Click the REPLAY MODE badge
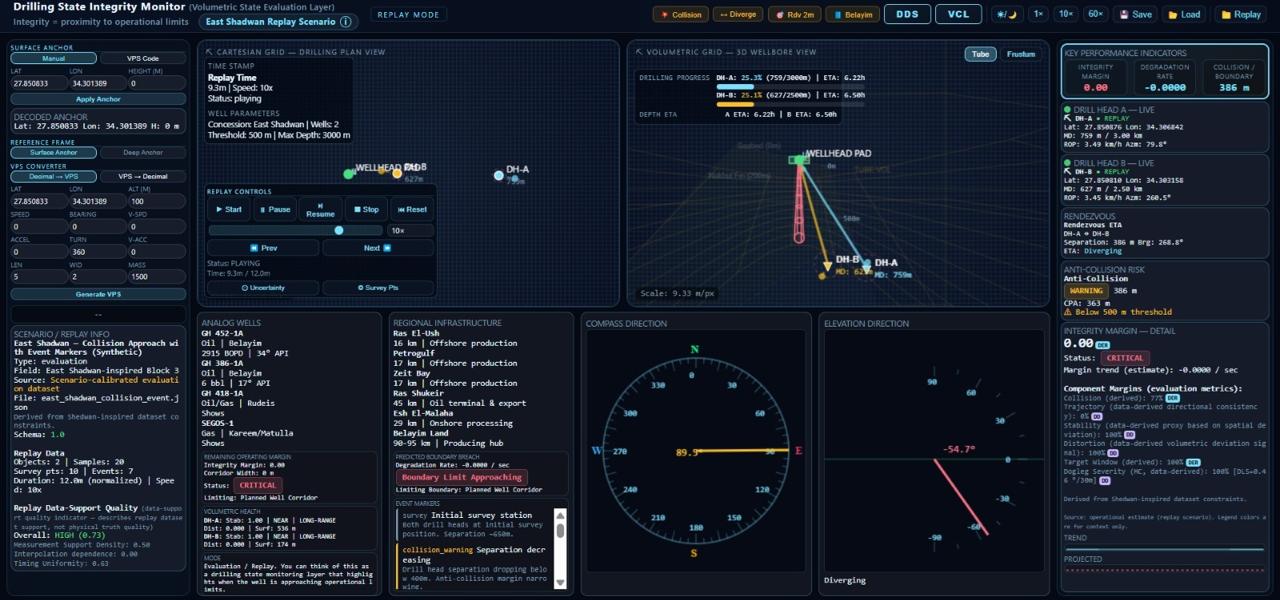 click(407, 15)
